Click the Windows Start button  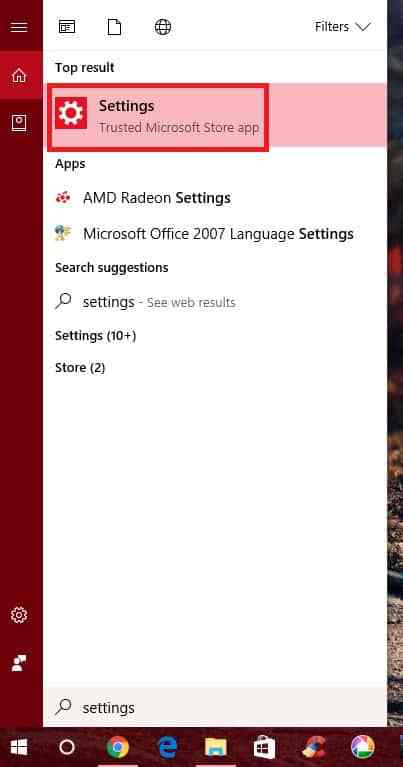(19, 747)
